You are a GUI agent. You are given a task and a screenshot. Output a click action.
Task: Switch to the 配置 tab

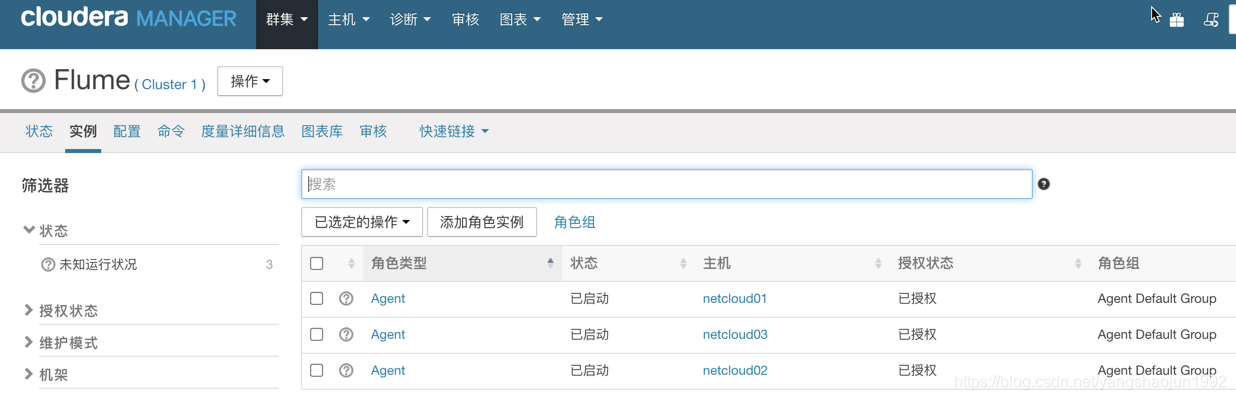127,131
